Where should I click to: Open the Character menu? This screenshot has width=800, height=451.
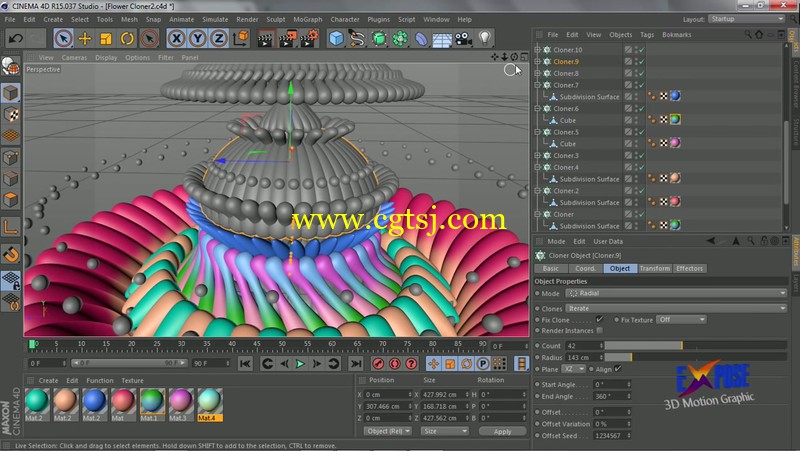point(345,19)
